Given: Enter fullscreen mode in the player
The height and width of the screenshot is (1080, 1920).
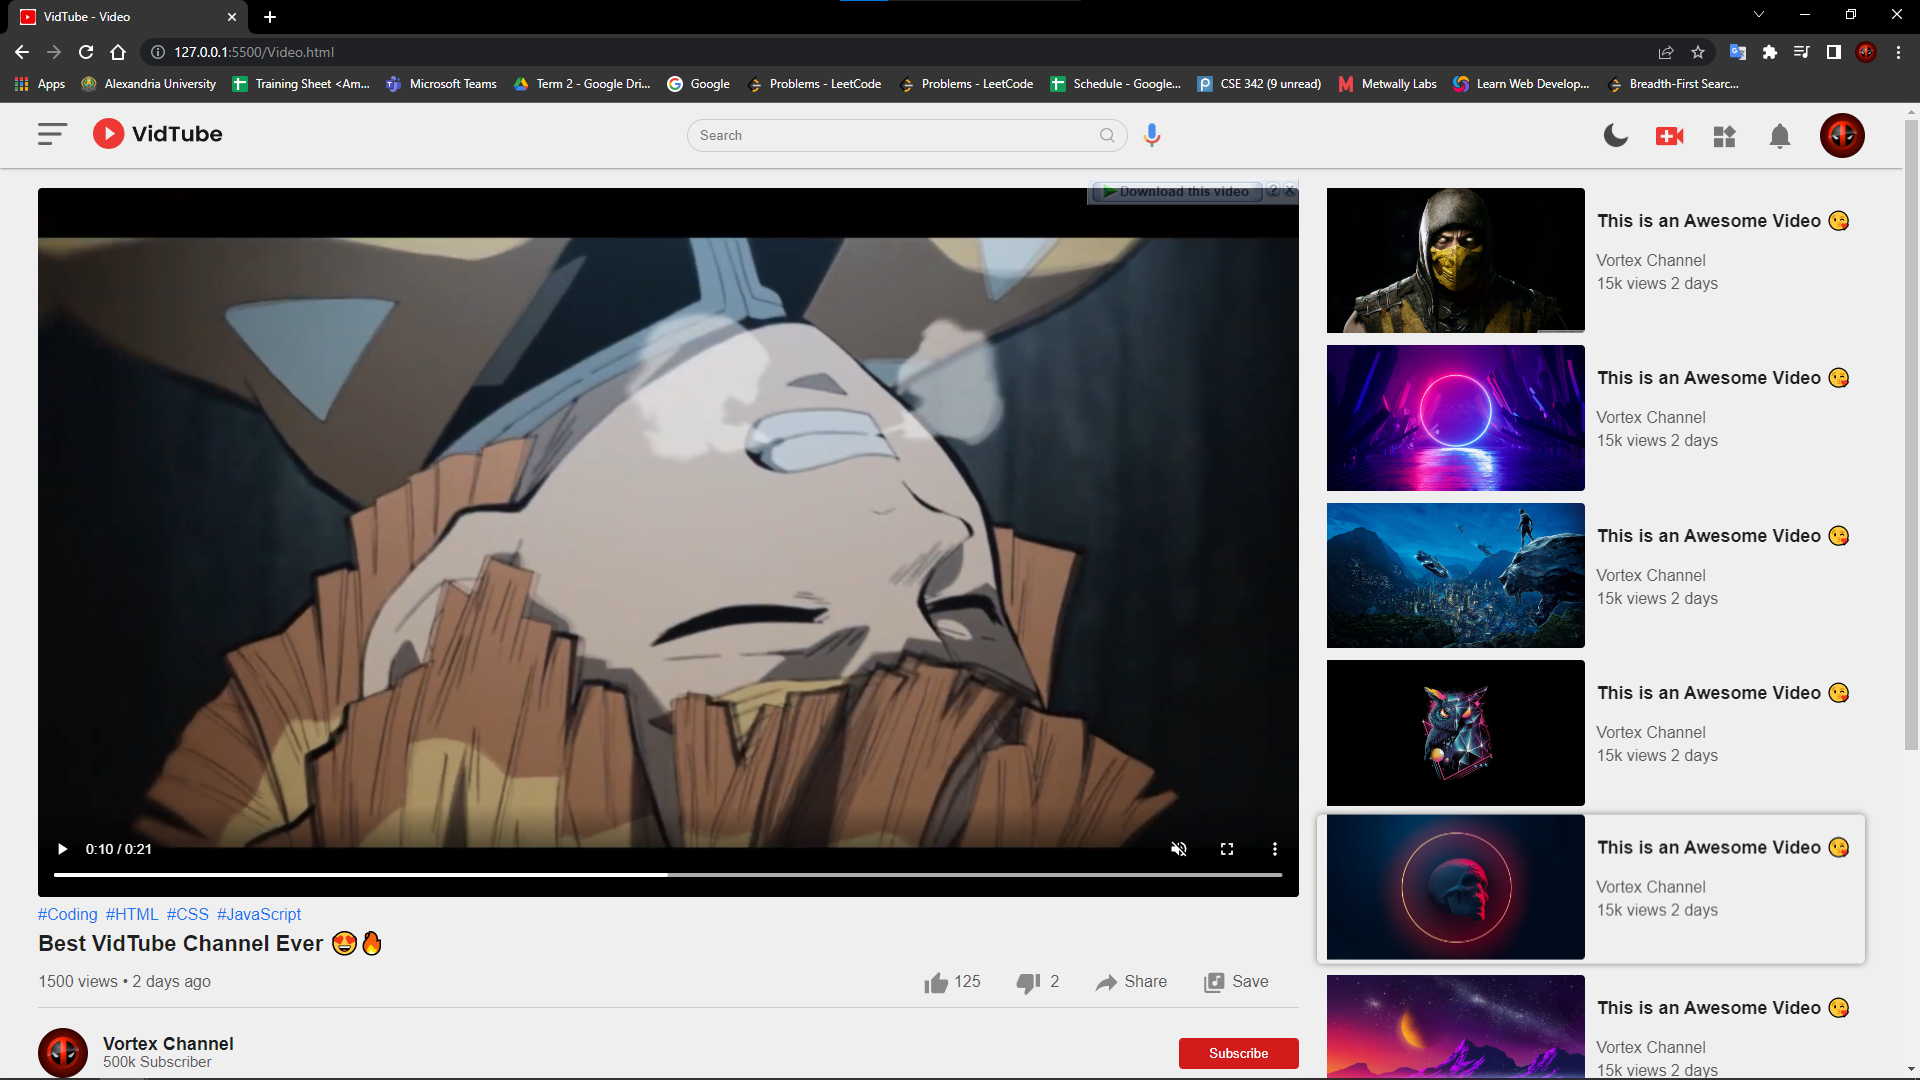Looking at the screenshot, I should [1227, 849].
